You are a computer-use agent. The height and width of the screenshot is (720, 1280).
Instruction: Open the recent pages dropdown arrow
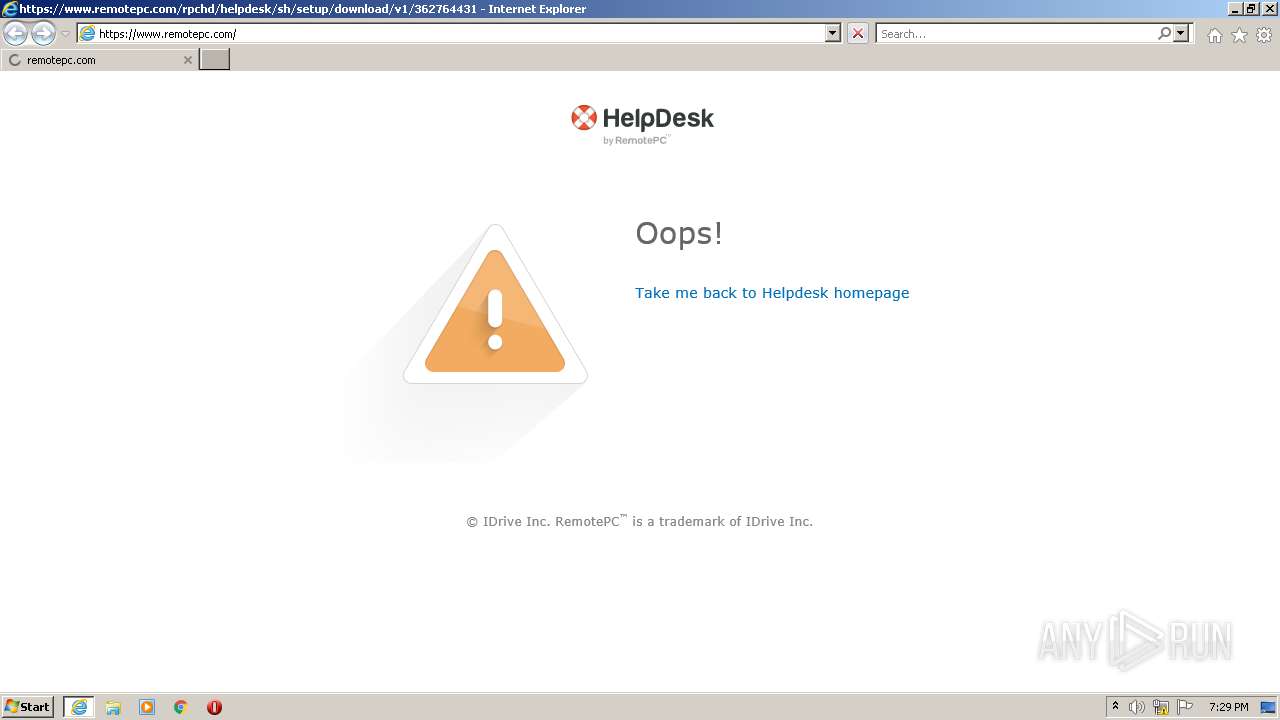(x=65, y=34)
